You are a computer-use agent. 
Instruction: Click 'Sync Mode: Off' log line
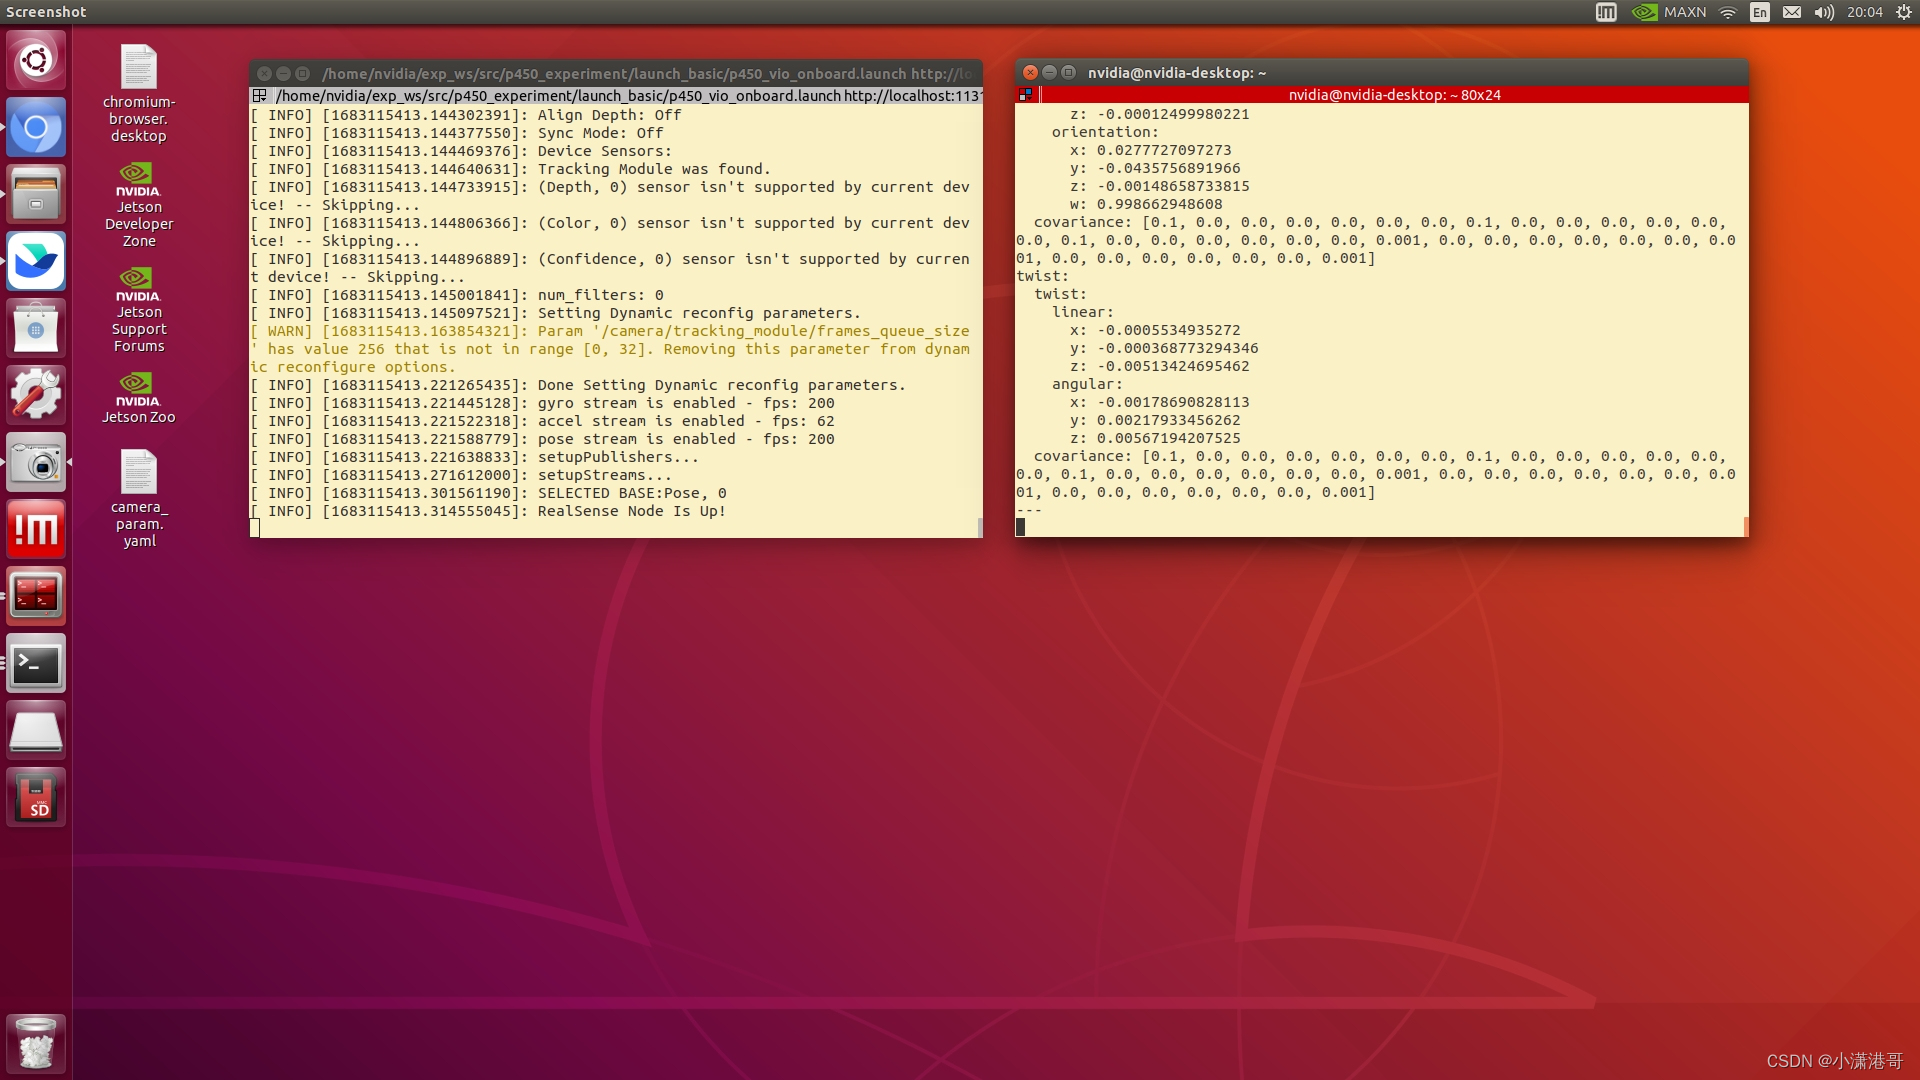[456, 133]
